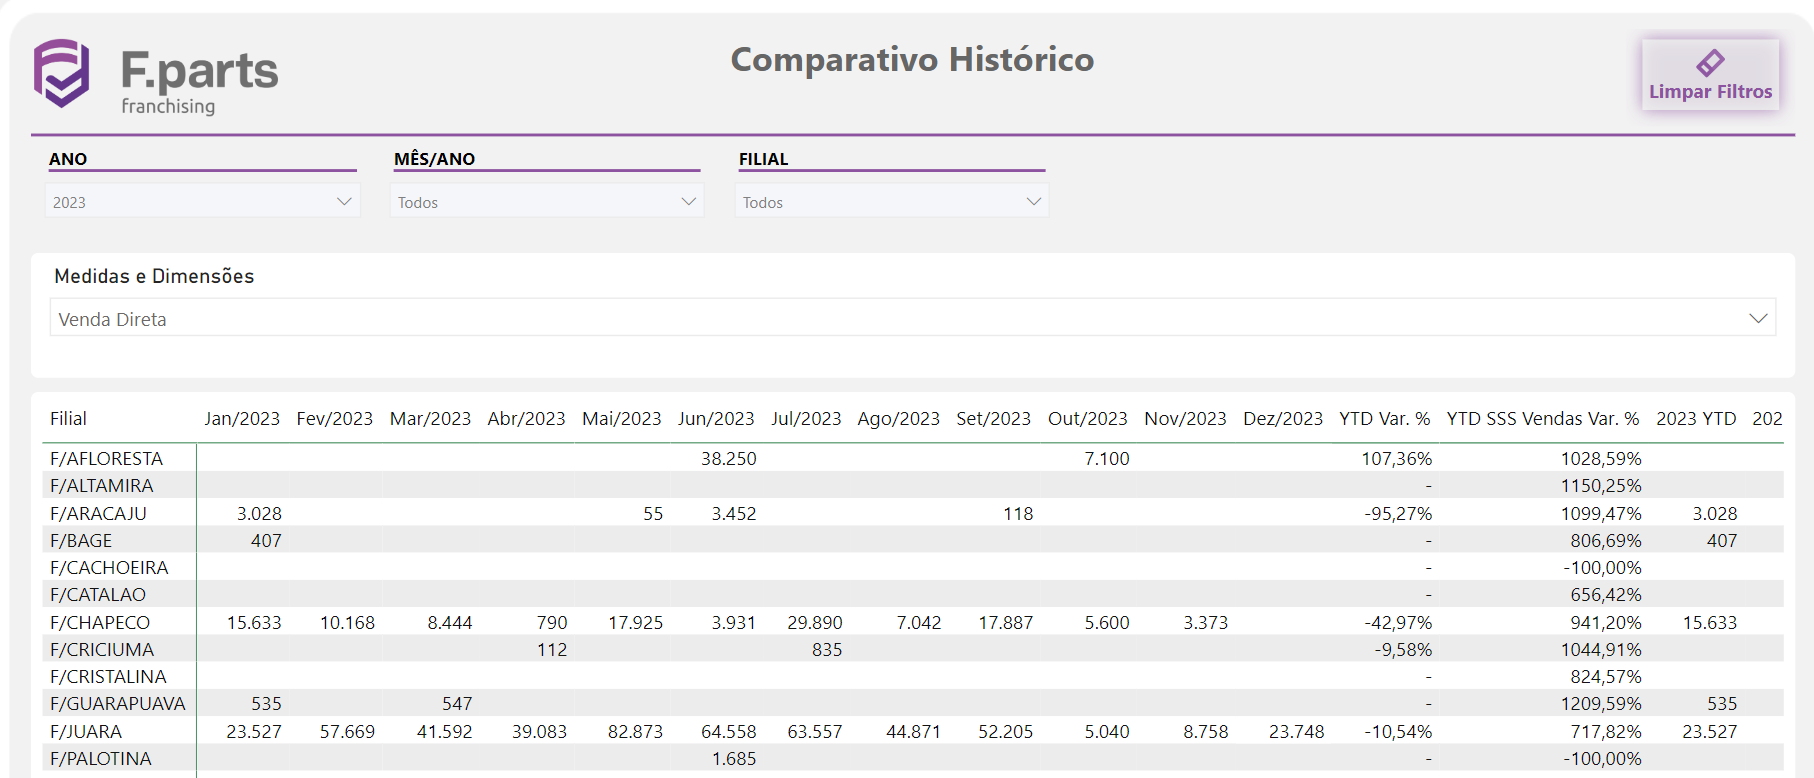Click the MÊS/ANO dropdown chevron arrow
Screen dimensions: 1814x778
click(688, 201)
